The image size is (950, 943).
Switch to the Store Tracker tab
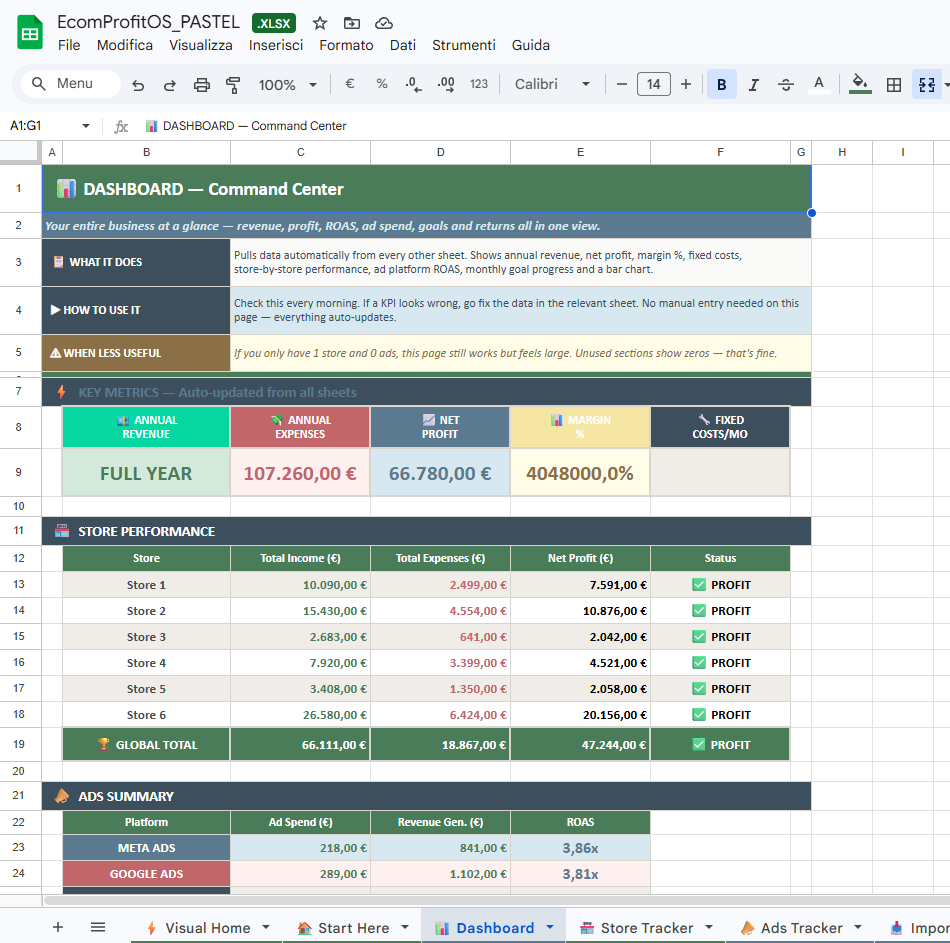646,928
